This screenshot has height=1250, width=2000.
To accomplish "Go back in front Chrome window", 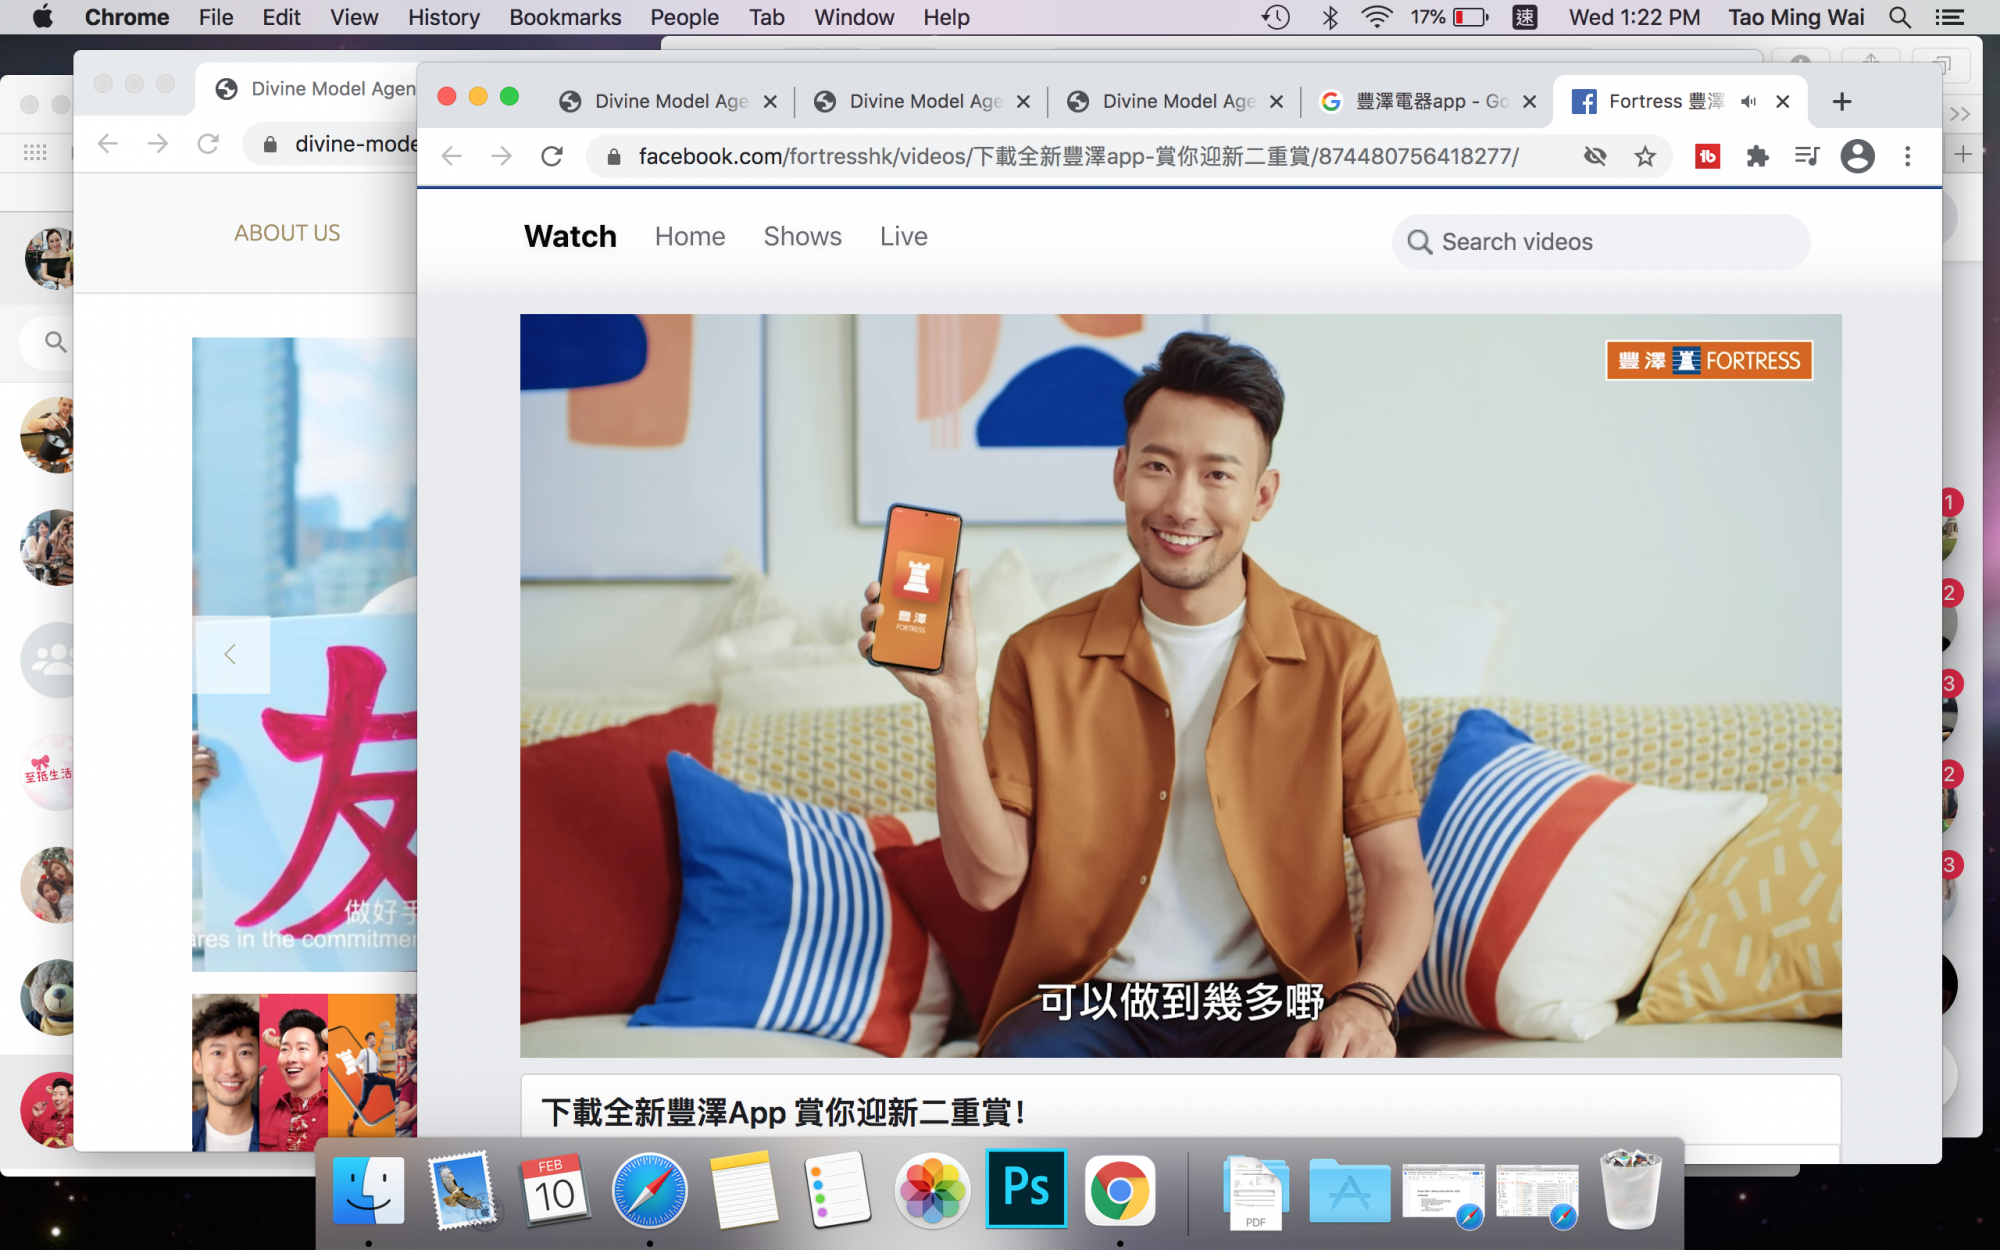I will 452,156.
